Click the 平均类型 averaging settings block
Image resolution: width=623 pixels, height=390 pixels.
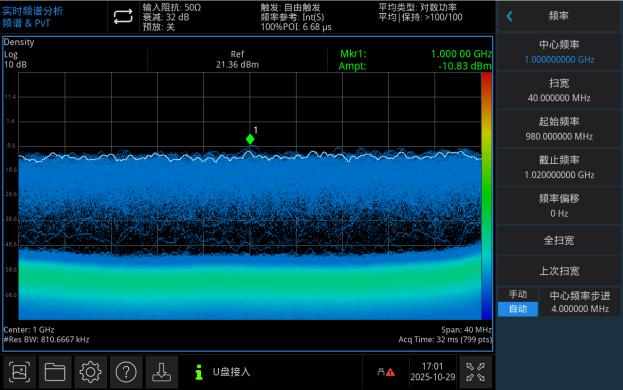[420, 12]
